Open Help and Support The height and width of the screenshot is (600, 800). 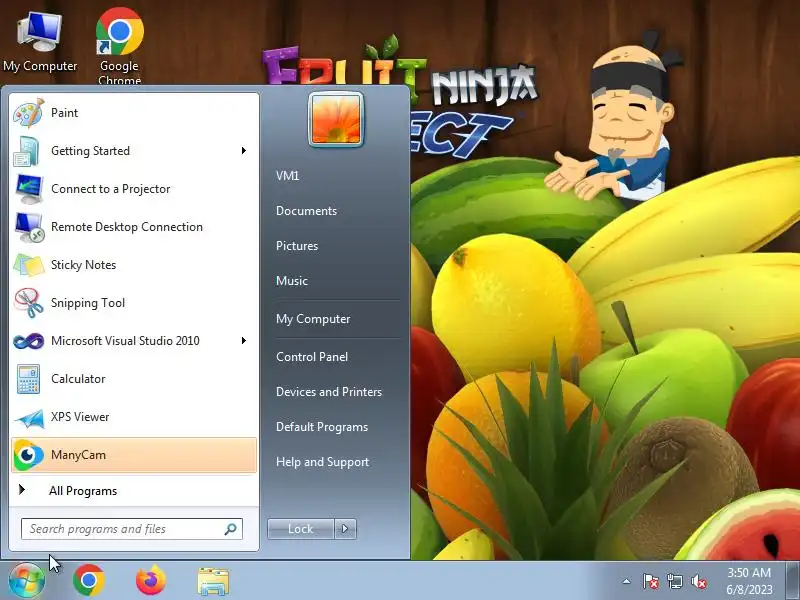click(x=322, y=462)
